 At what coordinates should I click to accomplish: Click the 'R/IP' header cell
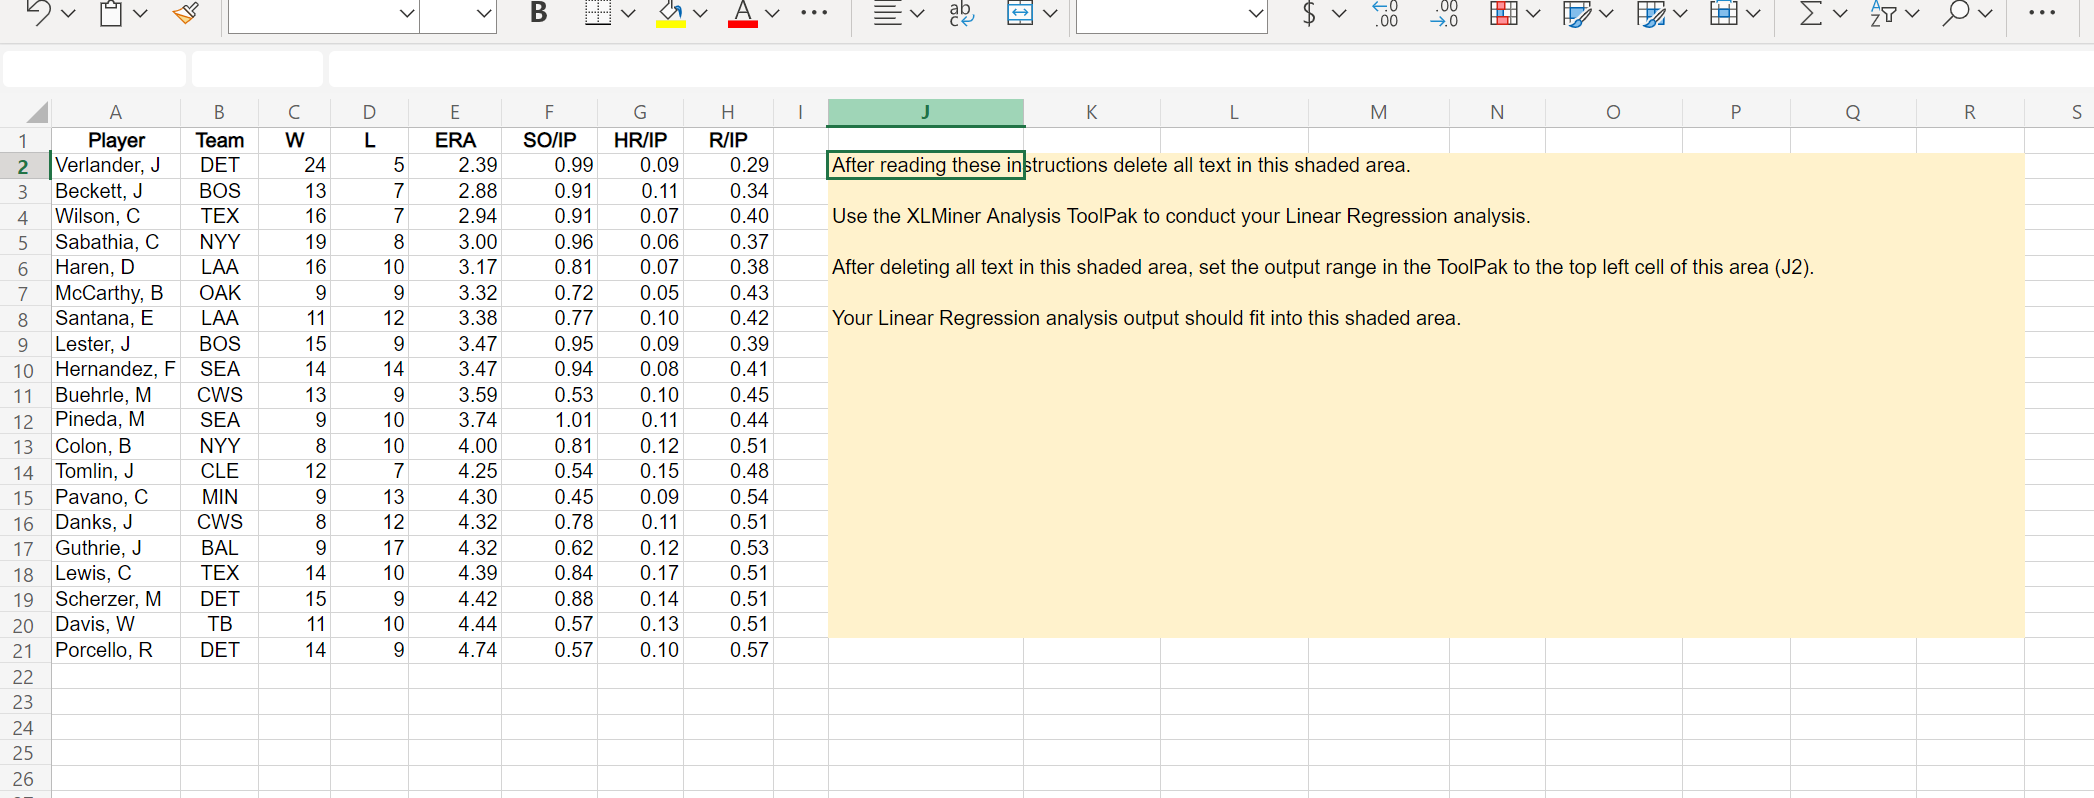pyautogui.click(x=728, y=140)
